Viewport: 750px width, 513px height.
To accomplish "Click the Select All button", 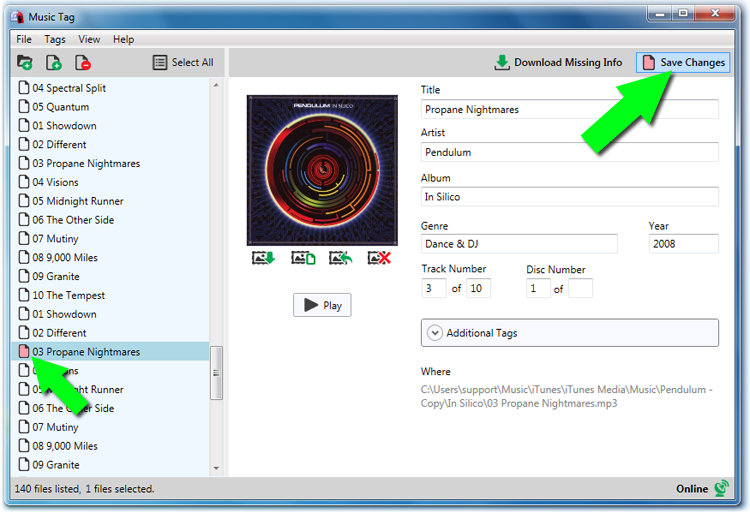I will [x=183, y=63].
